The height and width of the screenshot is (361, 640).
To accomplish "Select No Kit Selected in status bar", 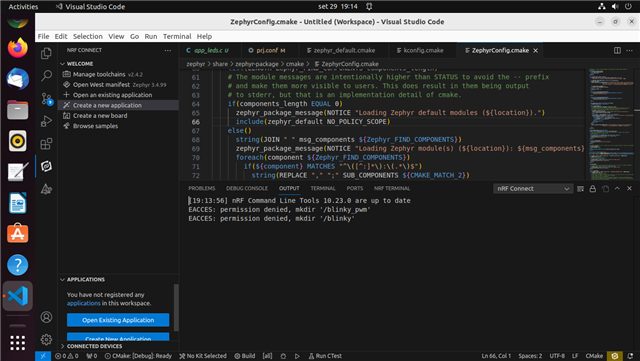I will click(x=203, y=356).
